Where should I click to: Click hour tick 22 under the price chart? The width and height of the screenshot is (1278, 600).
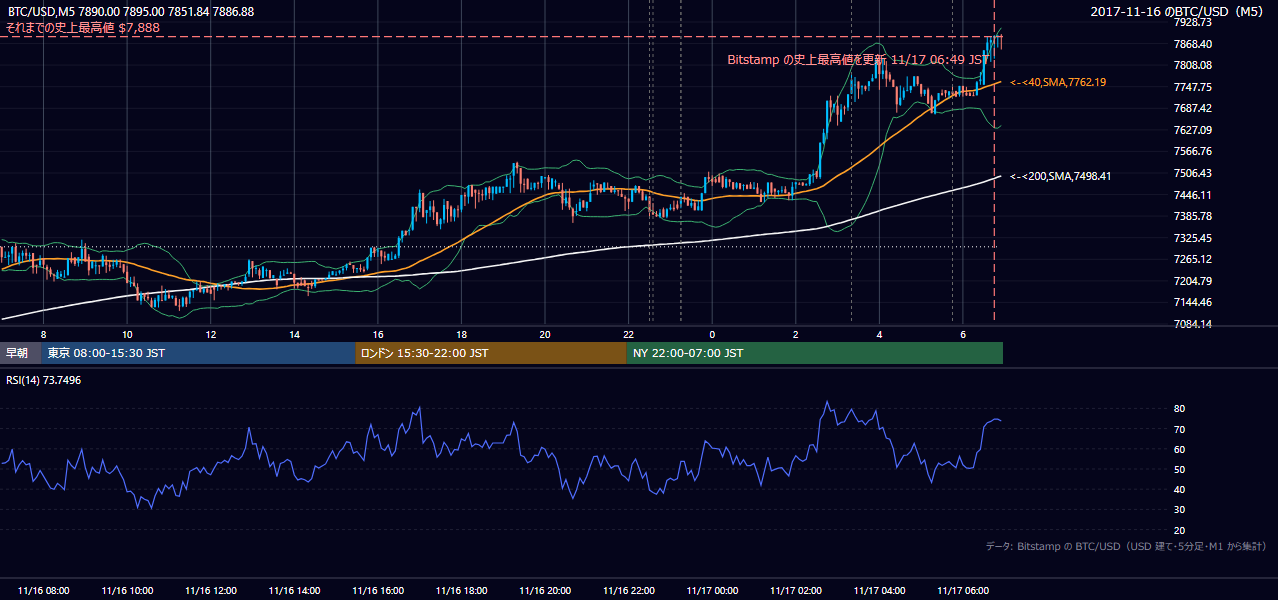[628, 334]
